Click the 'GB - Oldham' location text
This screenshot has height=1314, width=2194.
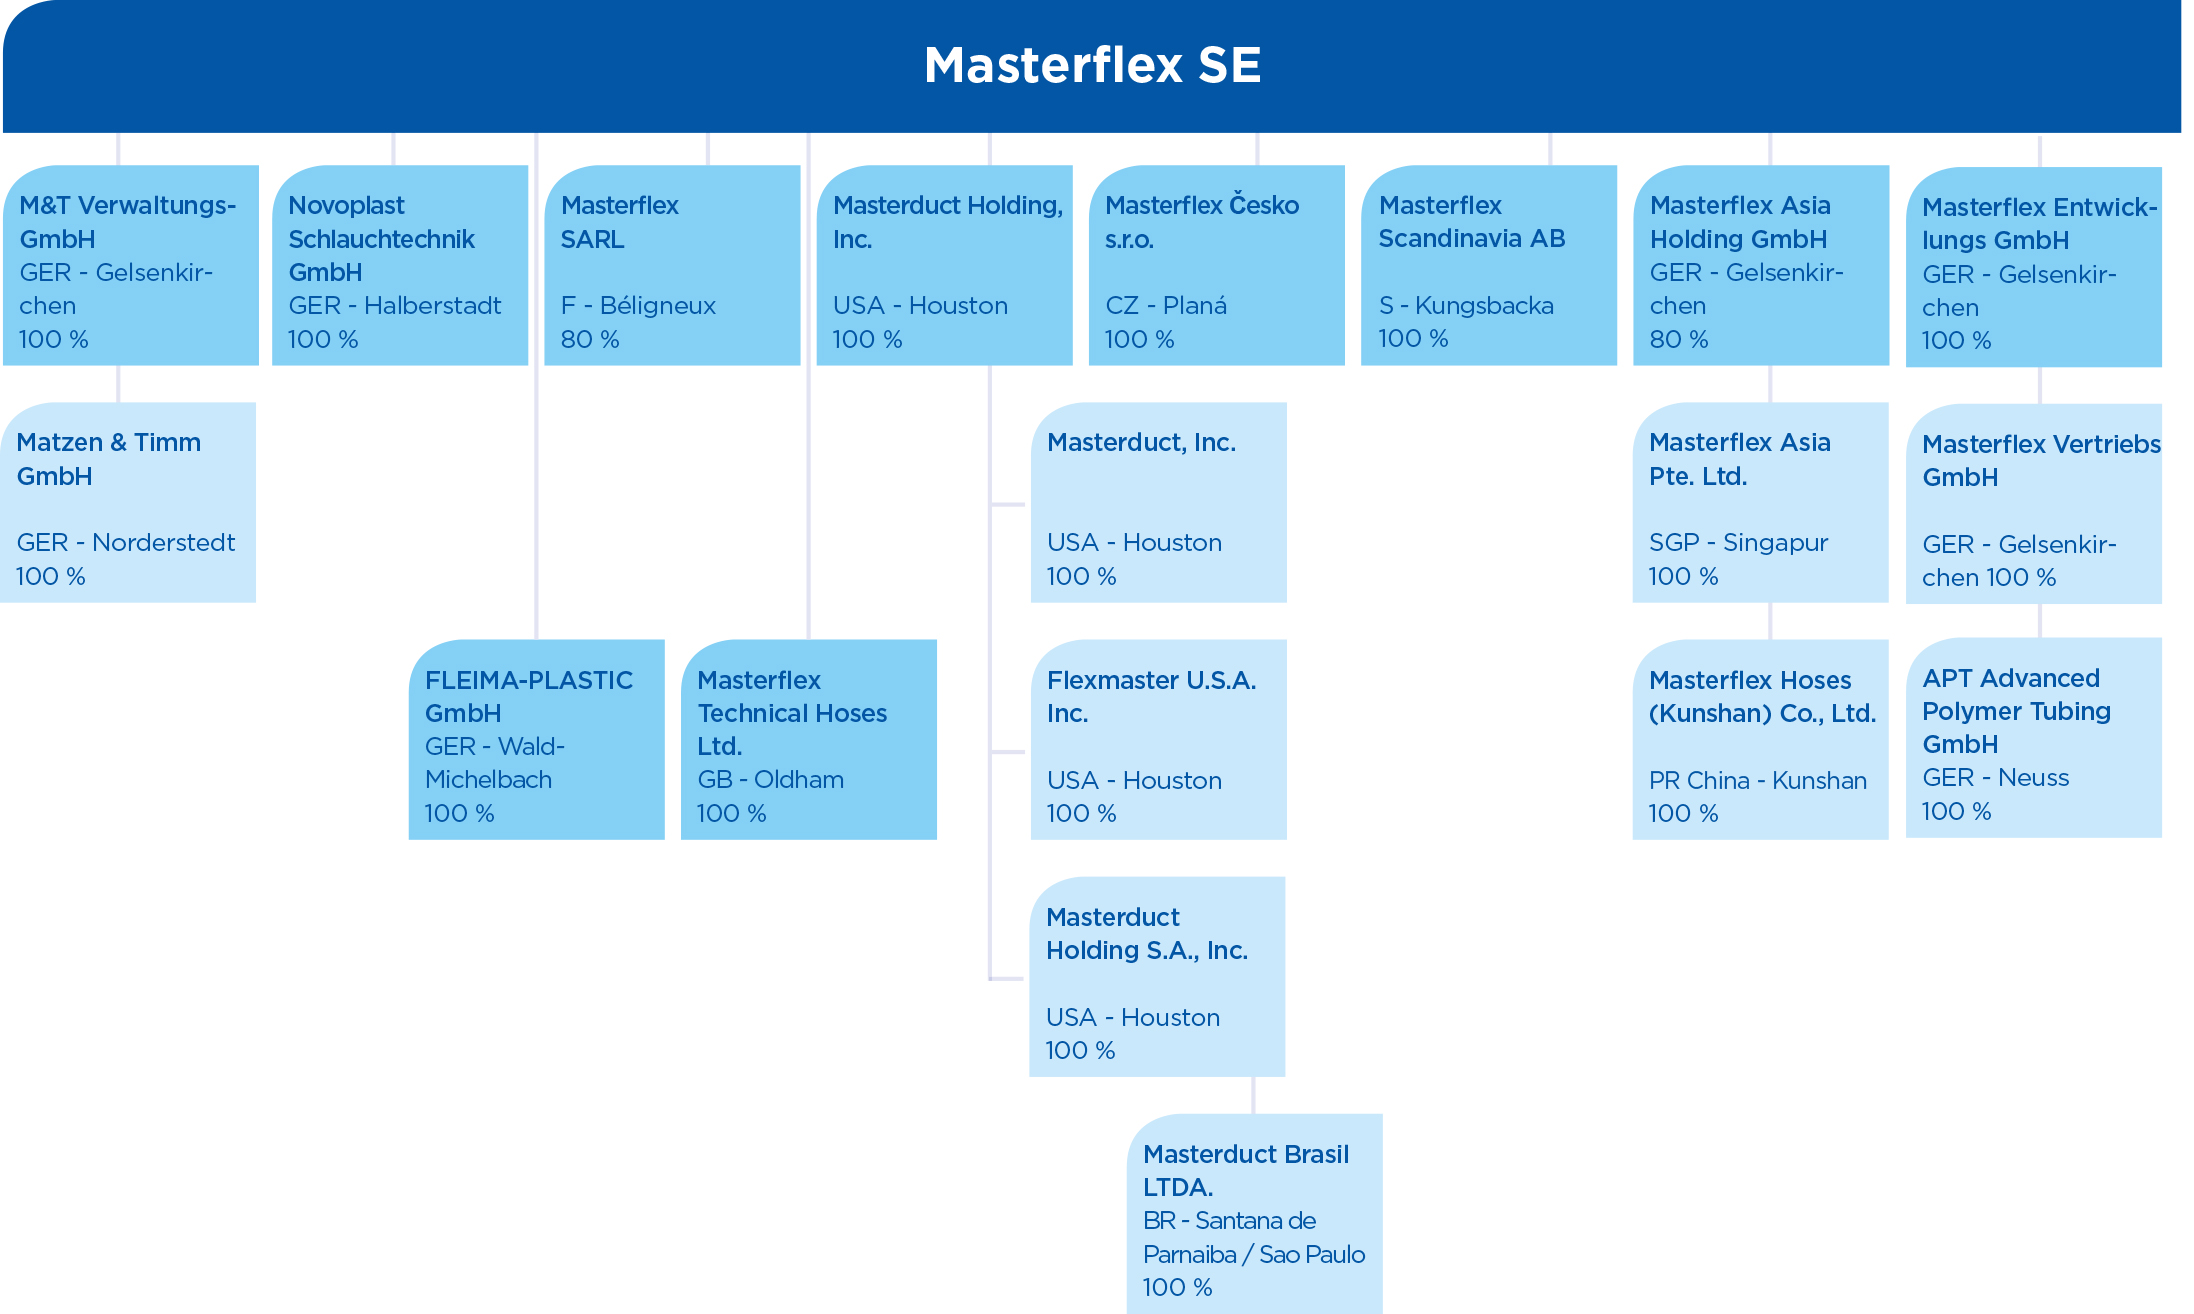pyautogui.click(x=770, y=779)
